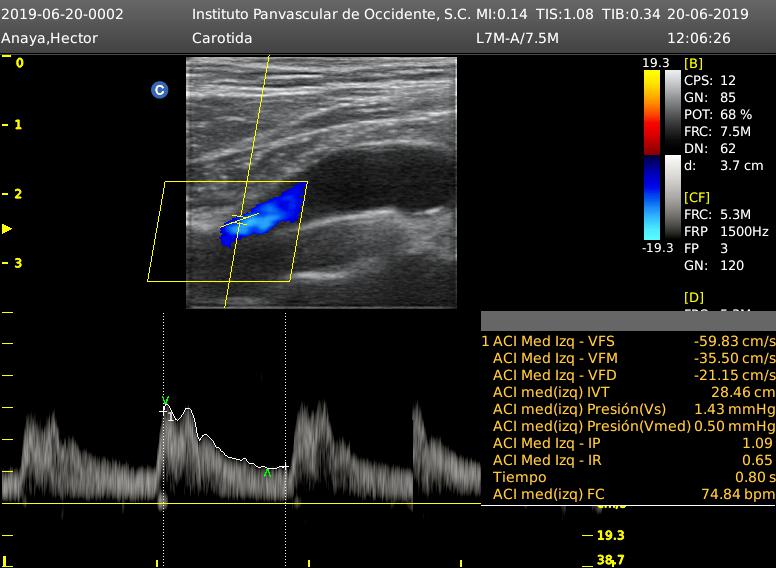This screenshot has height=568, width=776.
Task: Click the 19.3 Doppler velocity scale label
Action: tap(610, 535)
